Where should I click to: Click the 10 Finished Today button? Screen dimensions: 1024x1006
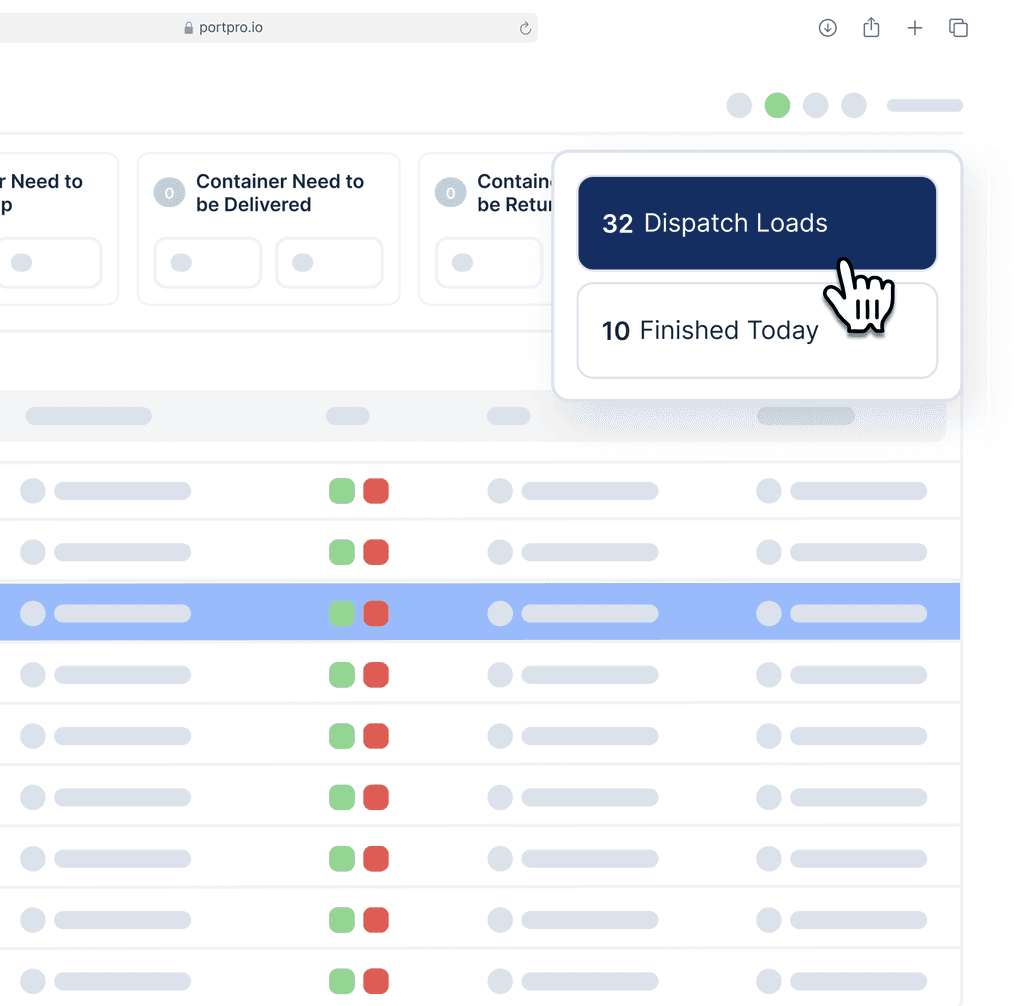click(756, 330)
